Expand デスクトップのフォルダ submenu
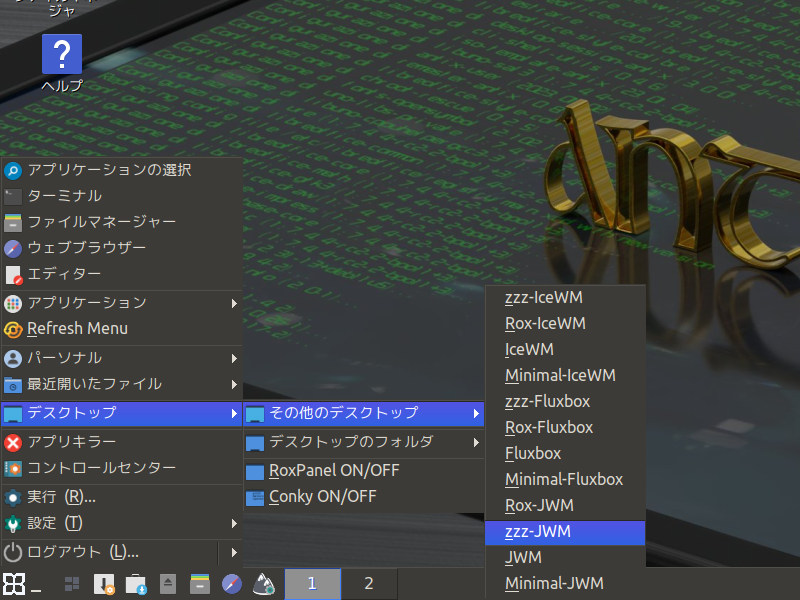The height and width of the screenshot is (600, 800). 363,442
